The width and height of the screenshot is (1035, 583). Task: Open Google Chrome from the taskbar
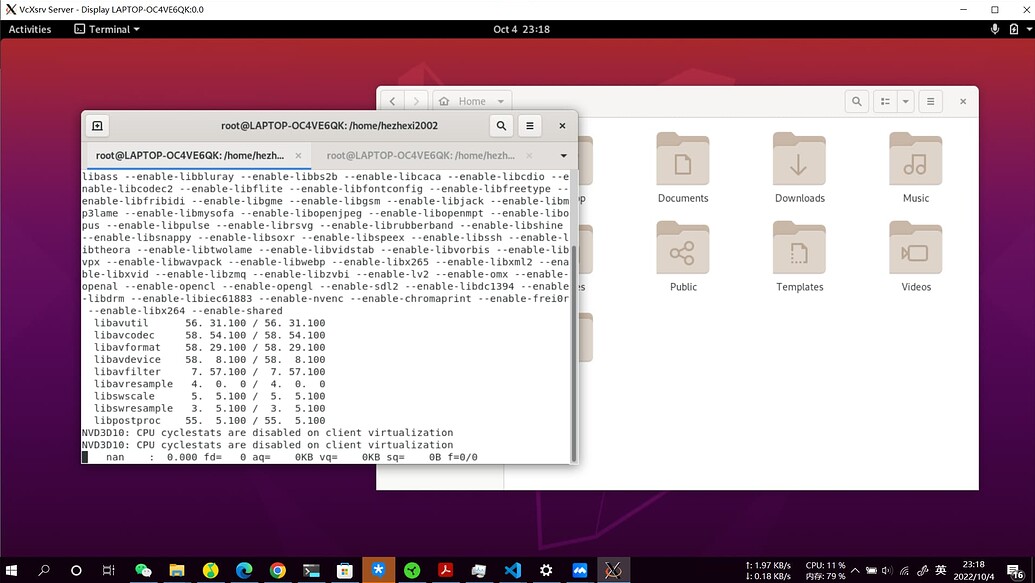pyautogui.click(x=278, y=570)
